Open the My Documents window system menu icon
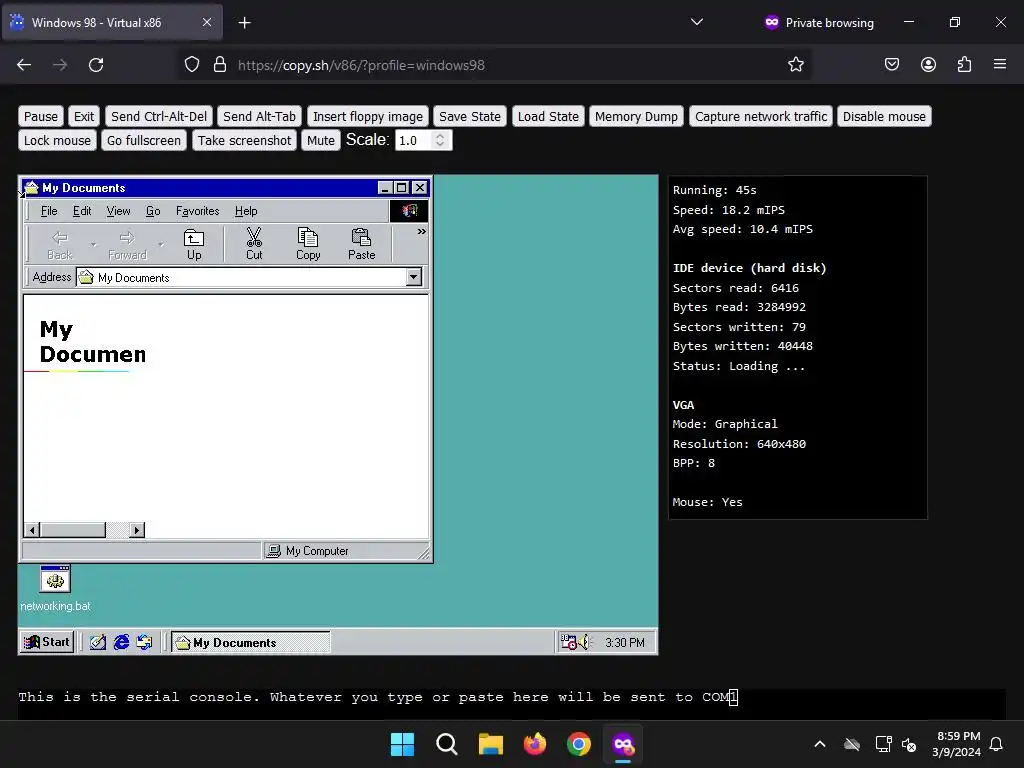Viewport: 1024px width, 768px height. (x=31, y=188)
